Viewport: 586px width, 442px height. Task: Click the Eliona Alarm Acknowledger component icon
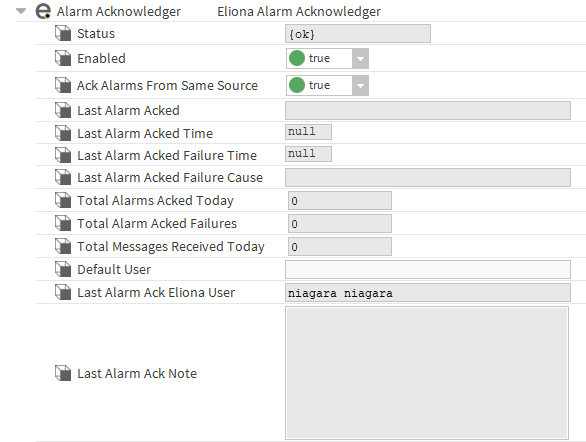pos(43,11)
